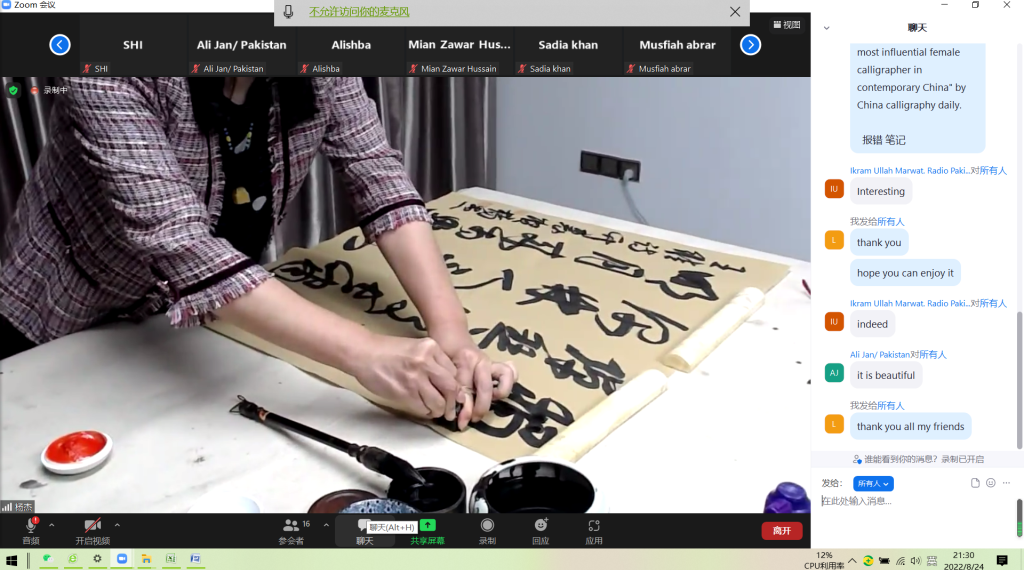This screenshot has height=570, width=1024.
Task: Click the three-dot more options in chat
Action: [1007, 483]
